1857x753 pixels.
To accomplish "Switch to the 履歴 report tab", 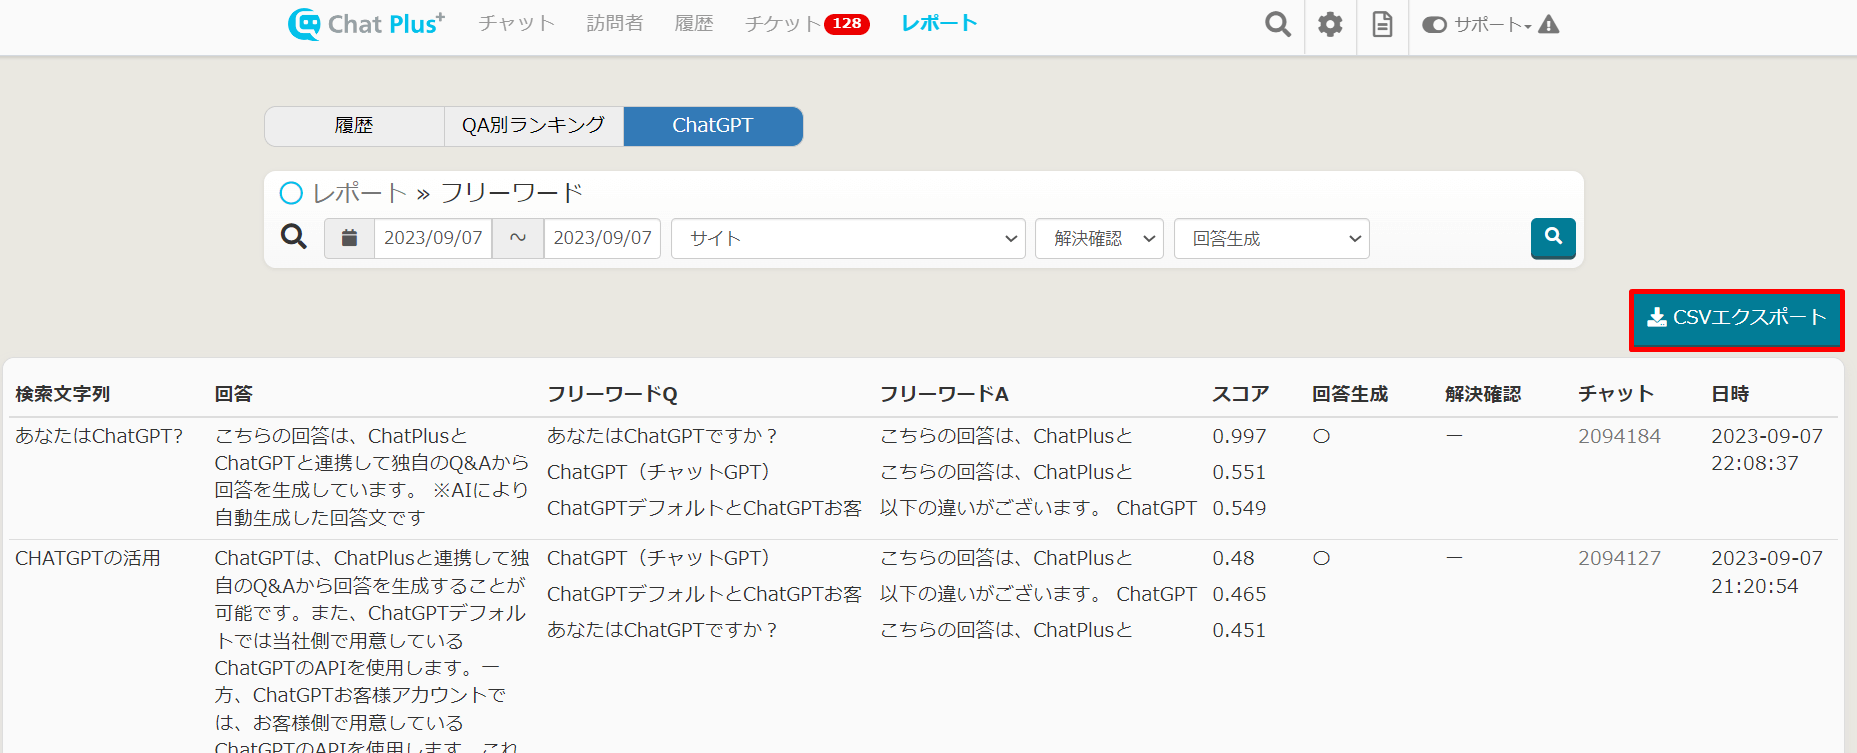I will click(x=354, y=126).
